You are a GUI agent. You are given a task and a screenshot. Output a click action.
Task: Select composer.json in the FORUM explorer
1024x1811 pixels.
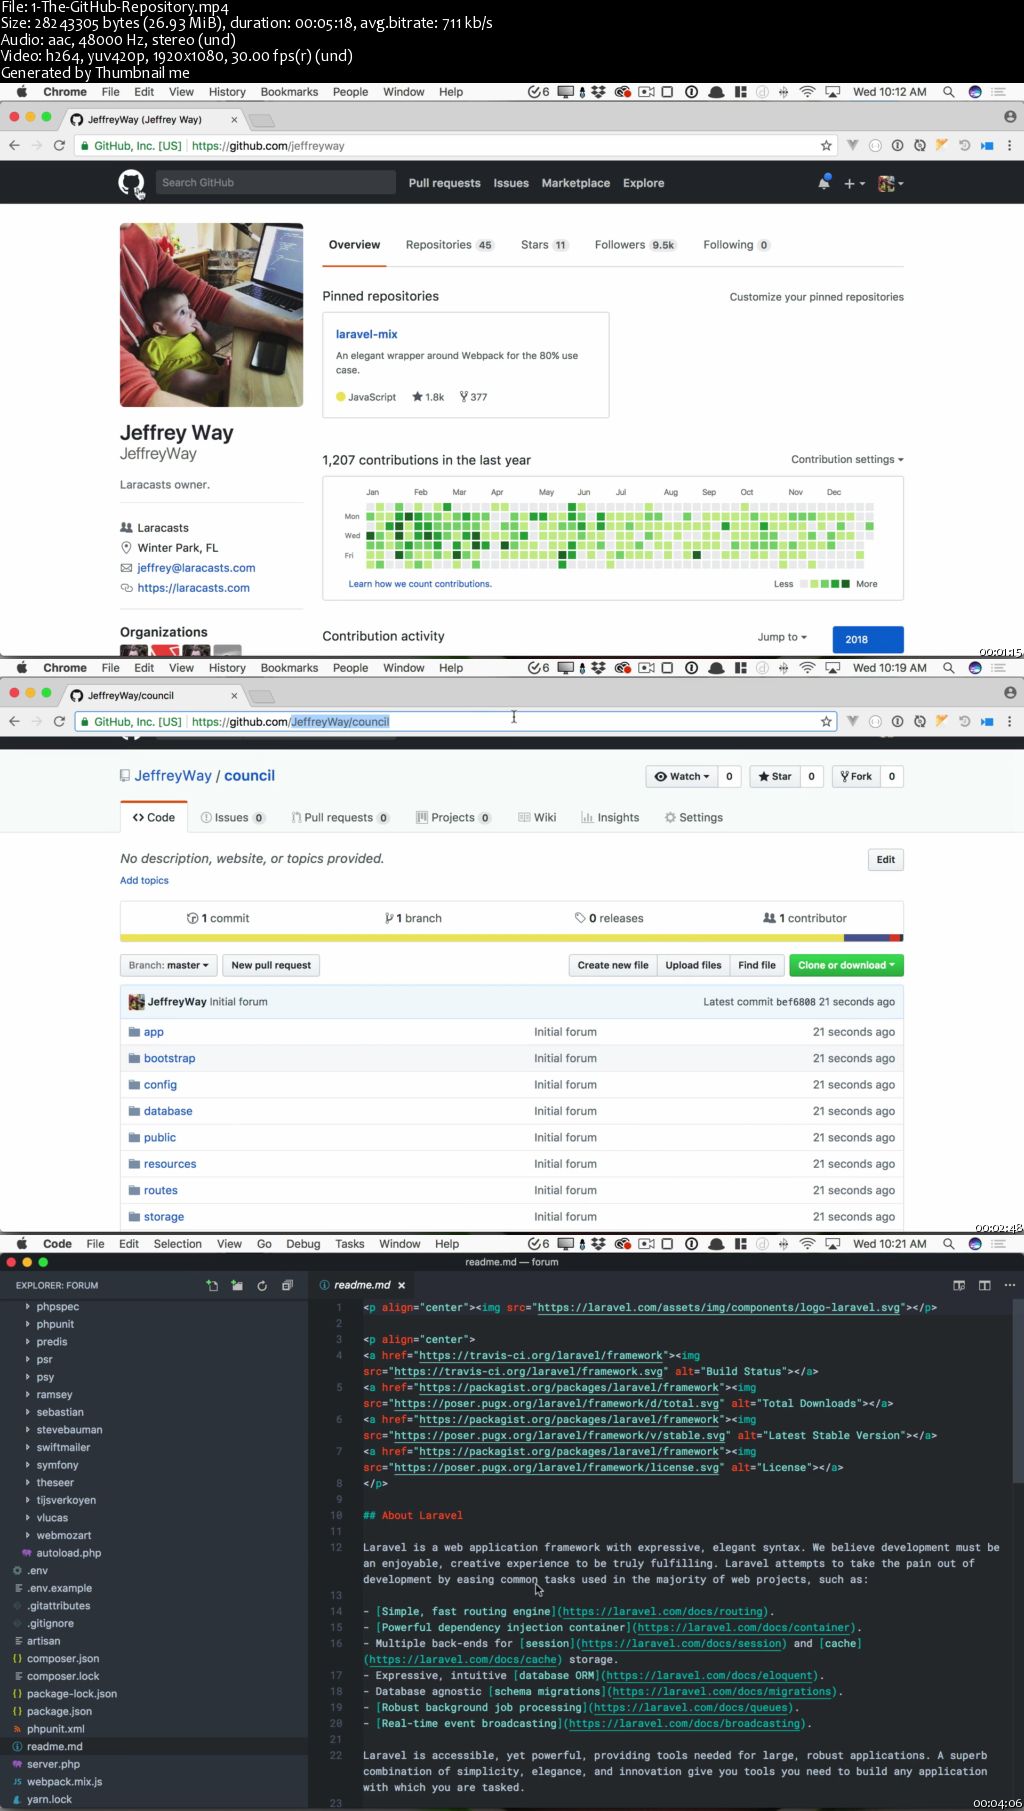coord(63,1659)
